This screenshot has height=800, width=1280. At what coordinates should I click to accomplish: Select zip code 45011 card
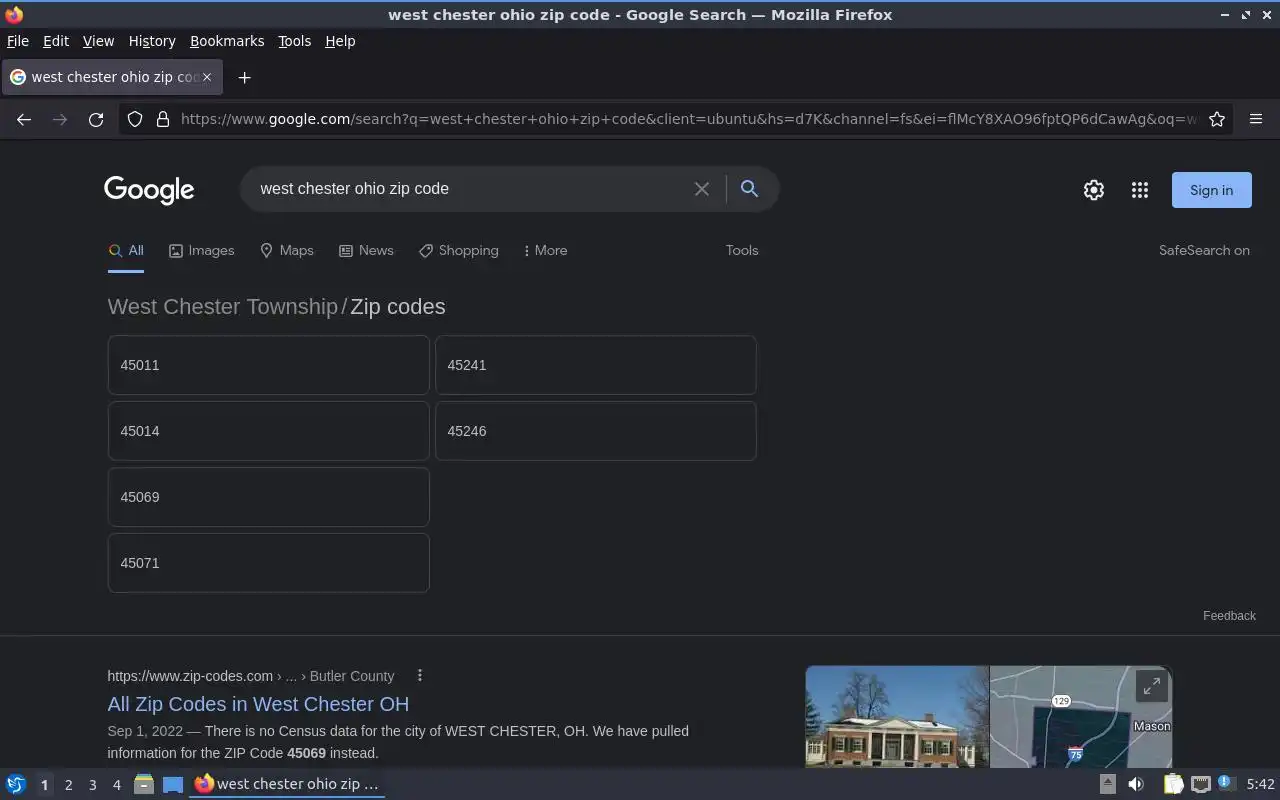click(268, 365)
